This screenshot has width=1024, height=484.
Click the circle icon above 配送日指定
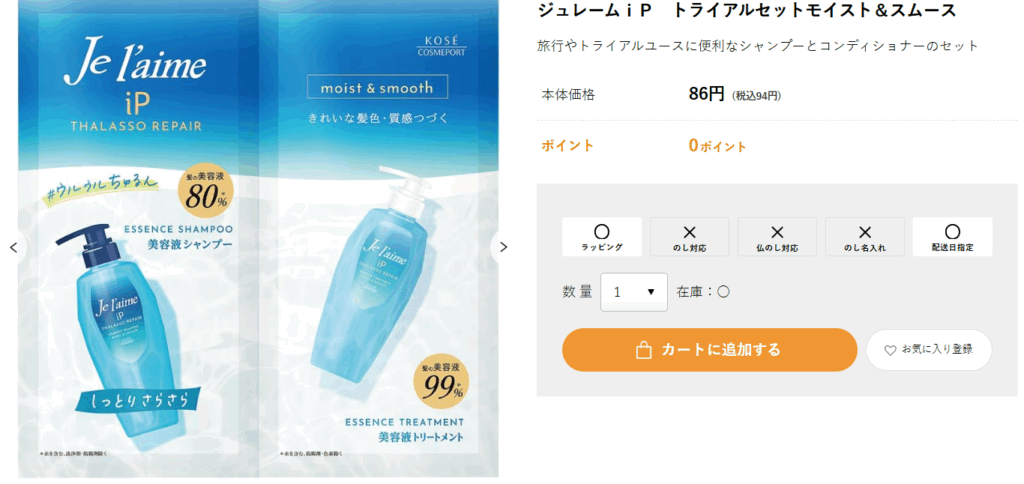(952, 232)
